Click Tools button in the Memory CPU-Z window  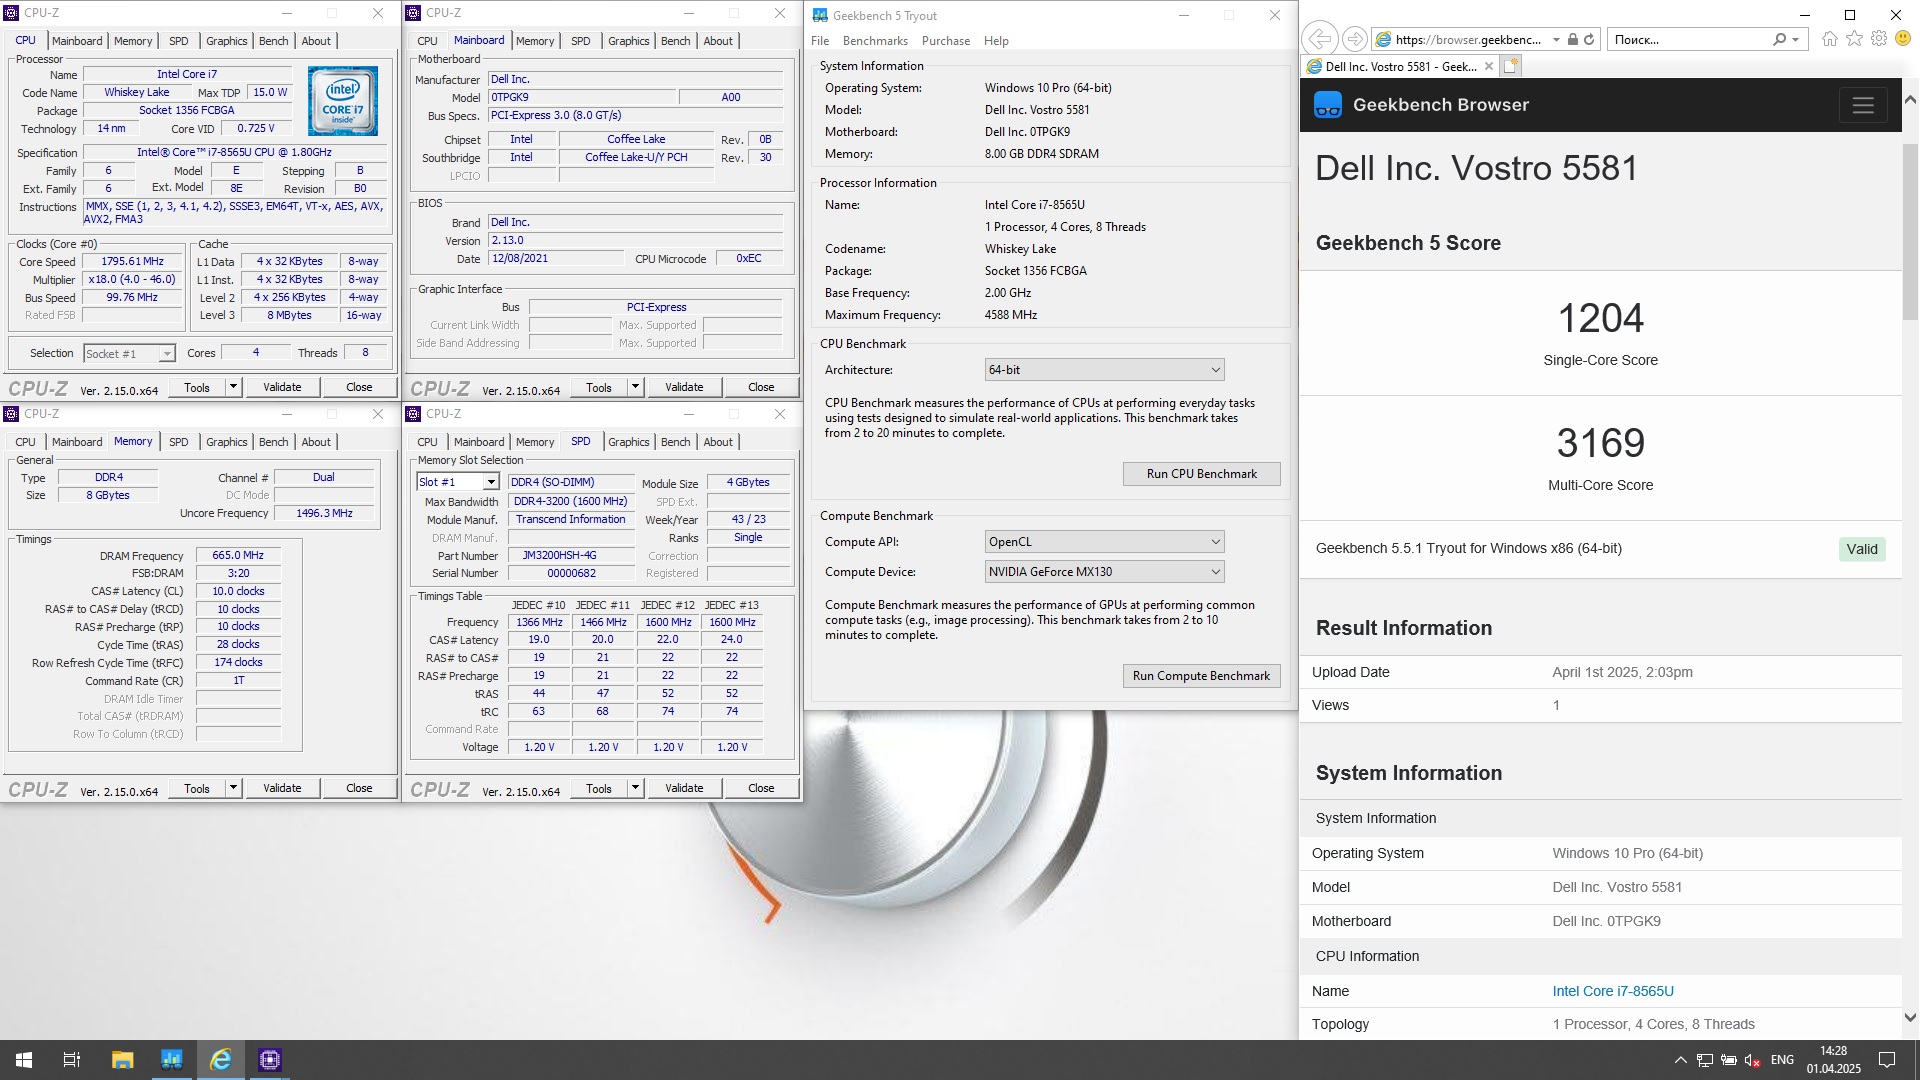coord(197,788)
